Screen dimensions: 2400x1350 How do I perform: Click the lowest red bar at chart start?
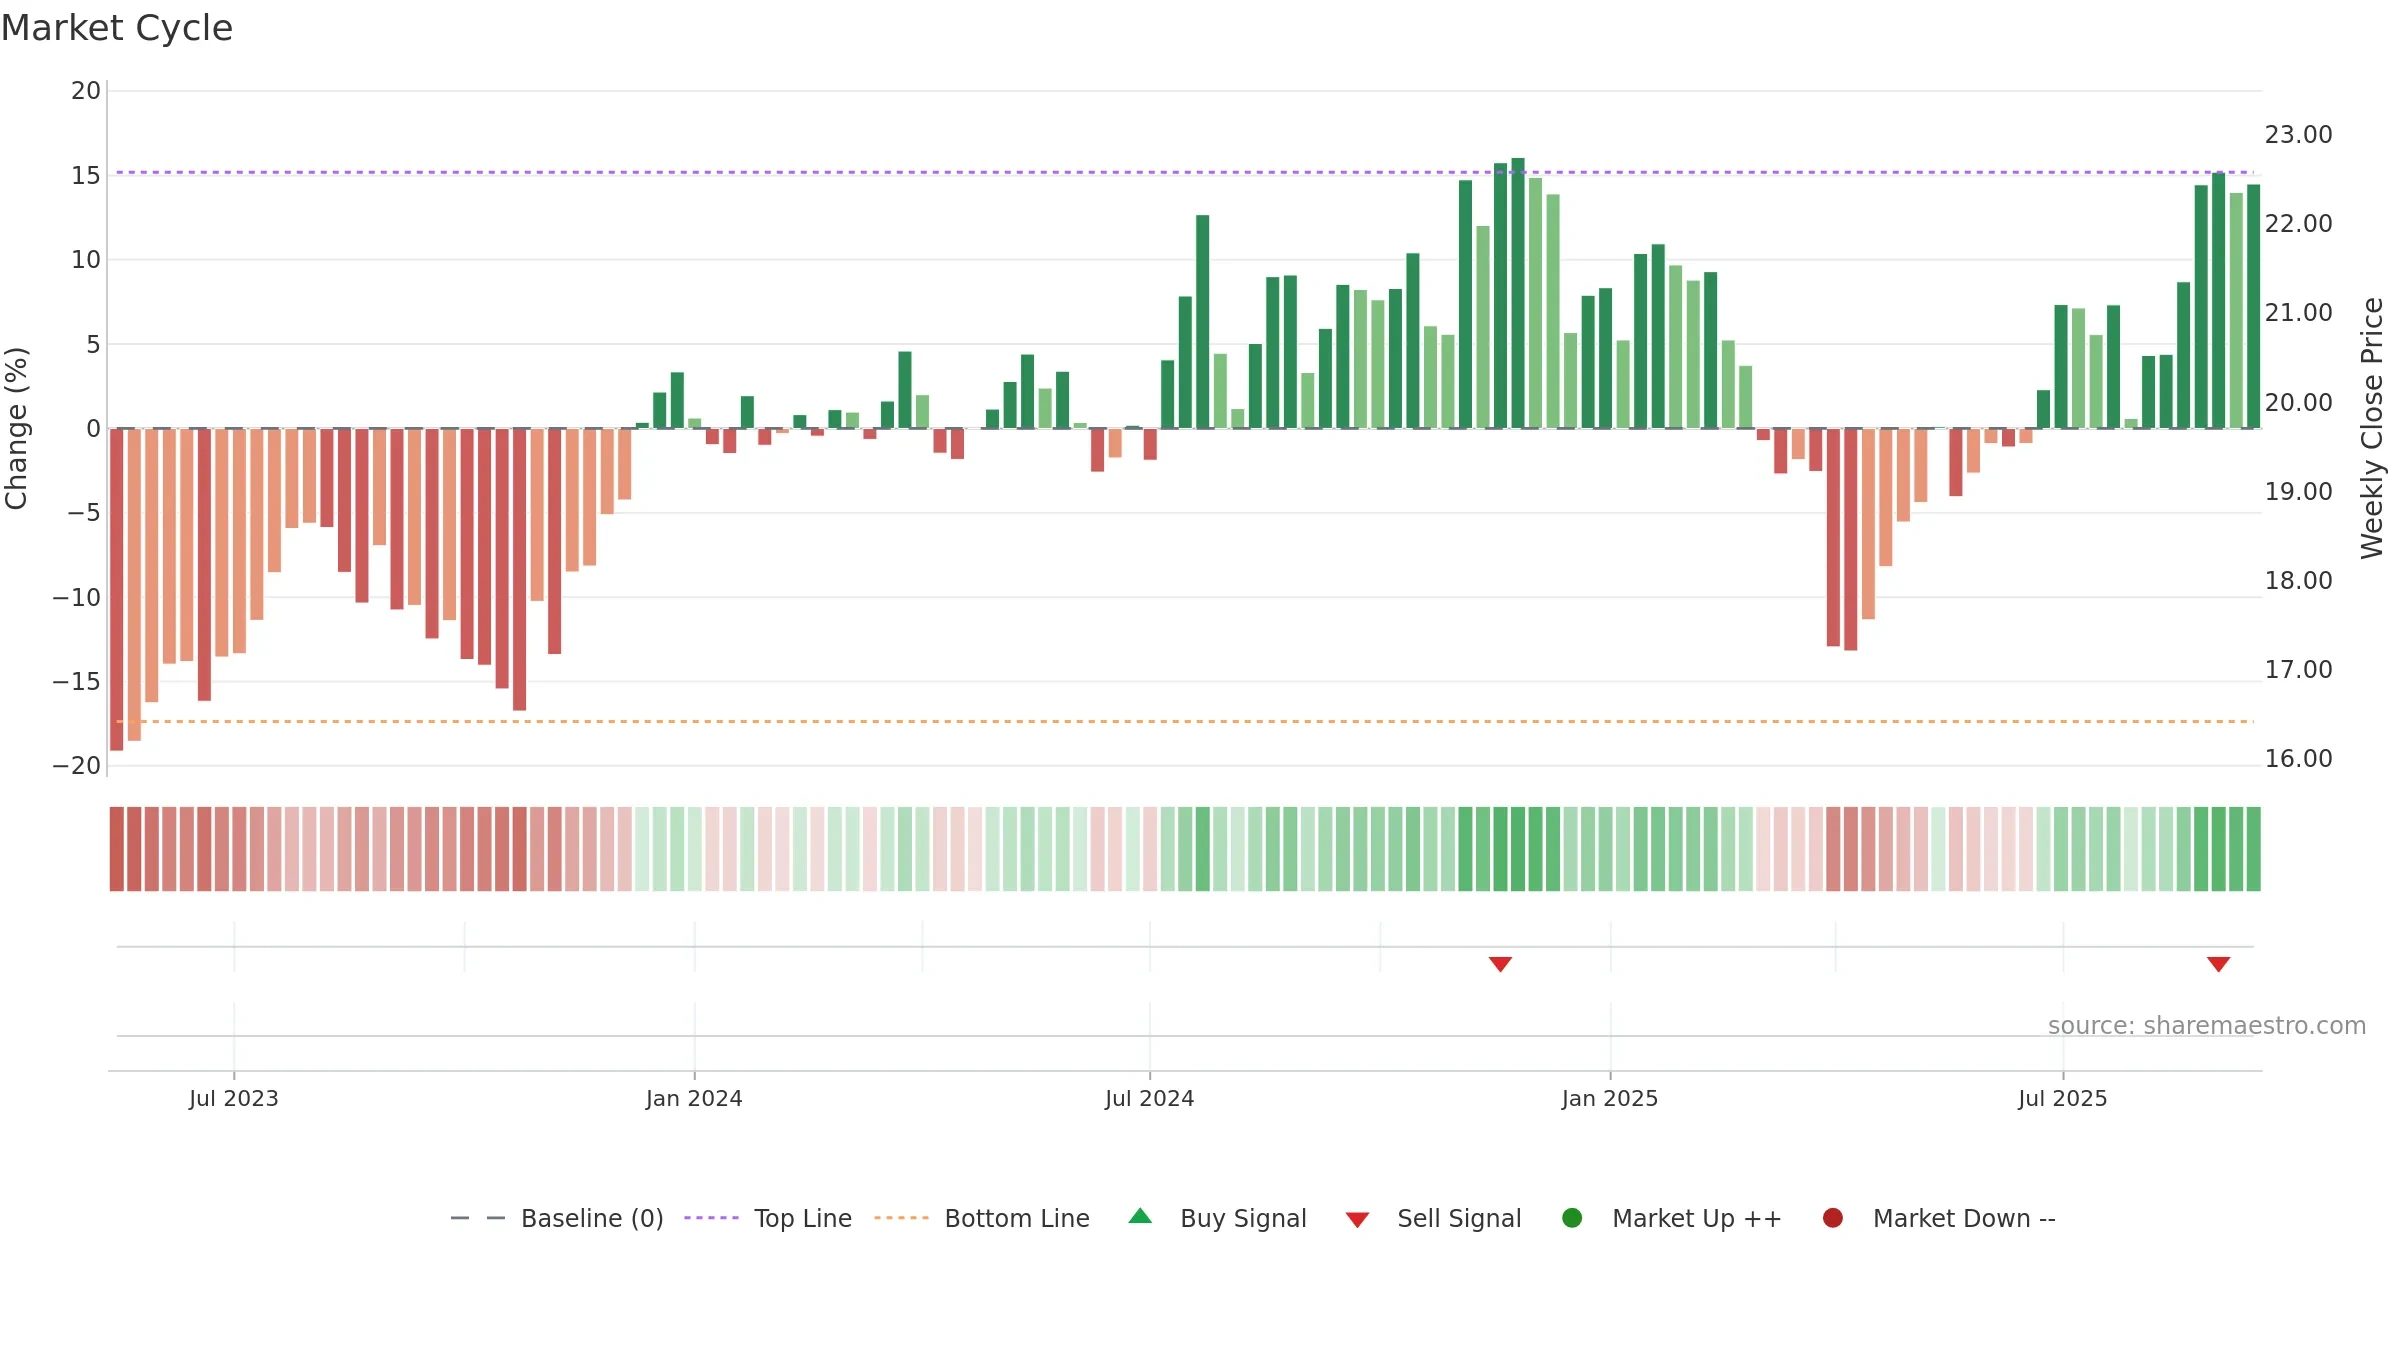117,589
